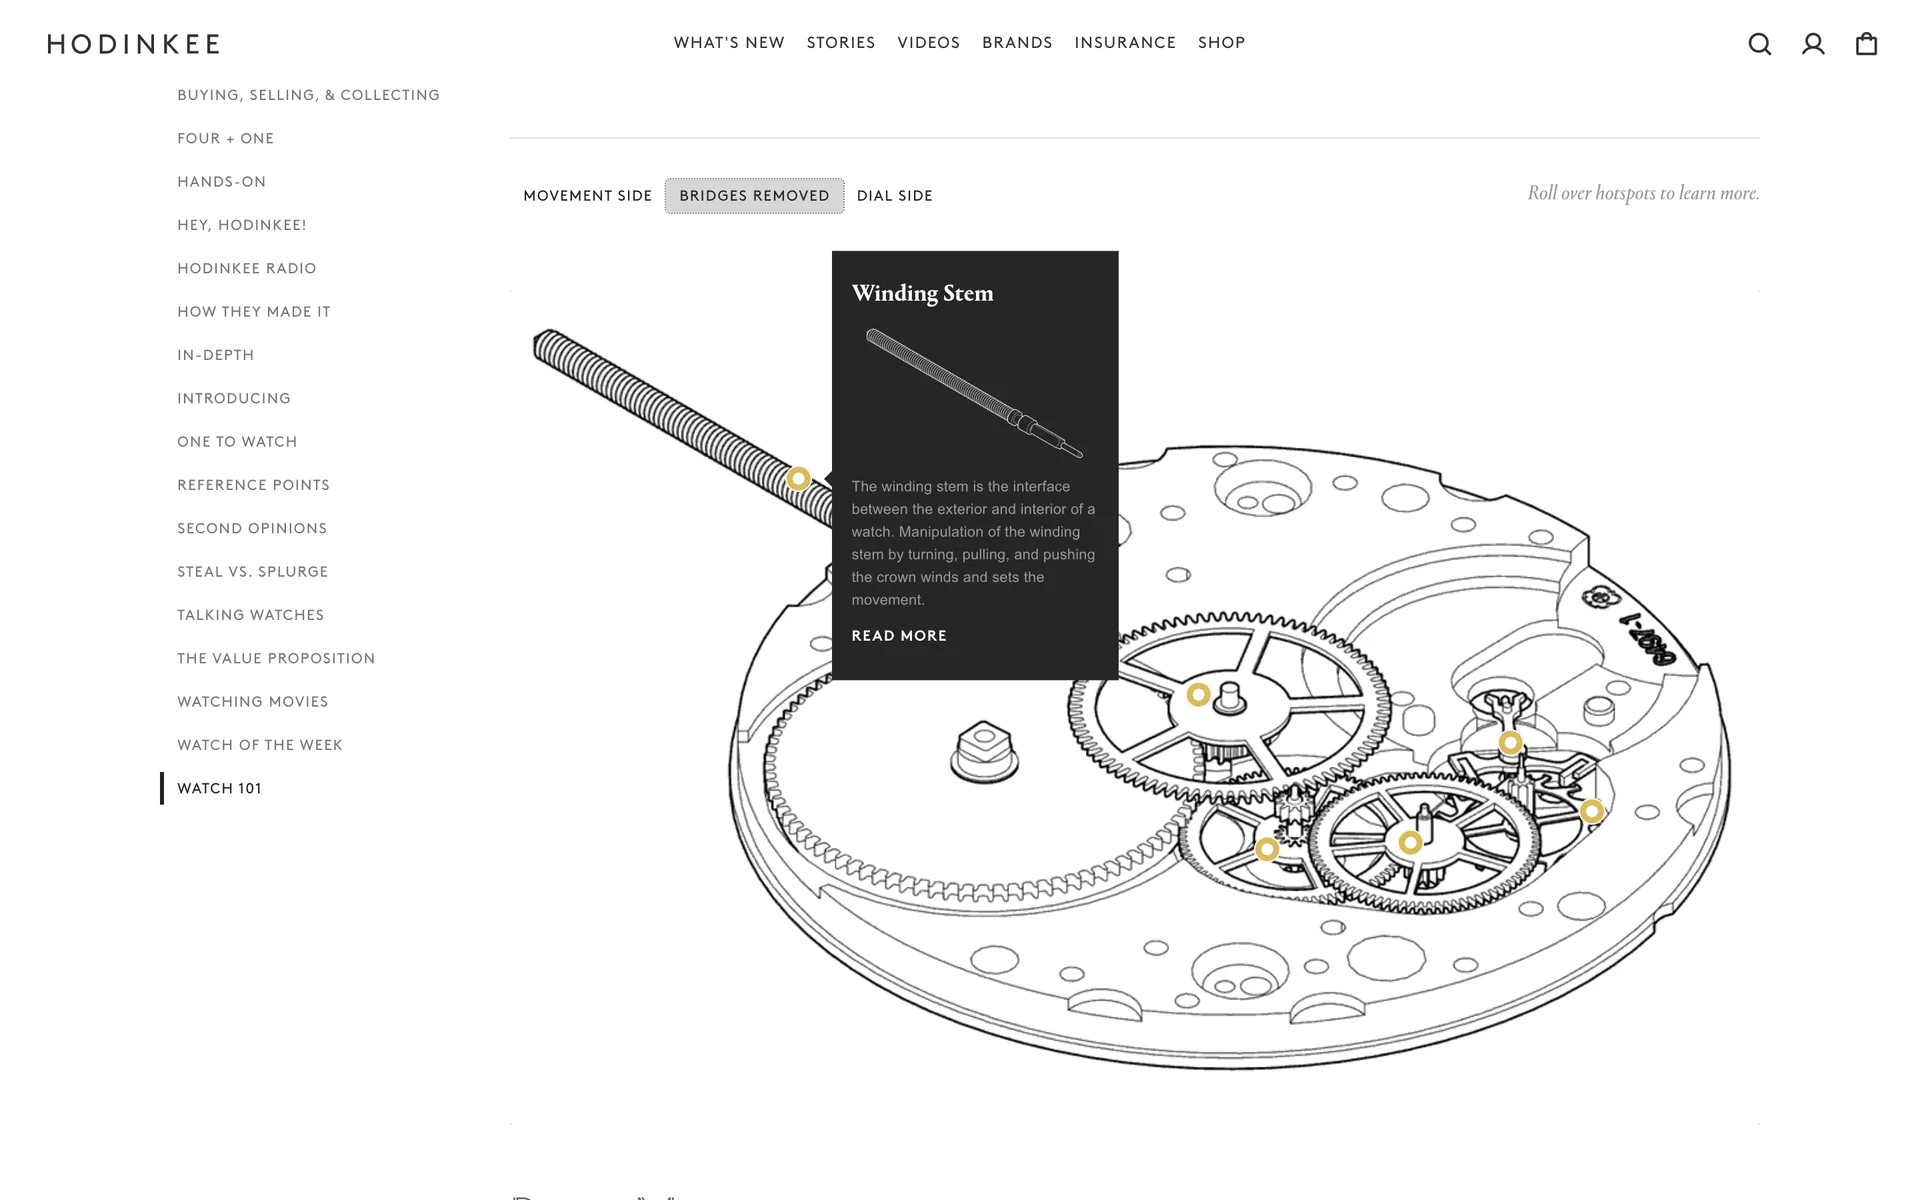The height and width of the screenshot is (1200, 1920).
Task: Click the hotspot on the winding stem
Action: coord(798,479)
